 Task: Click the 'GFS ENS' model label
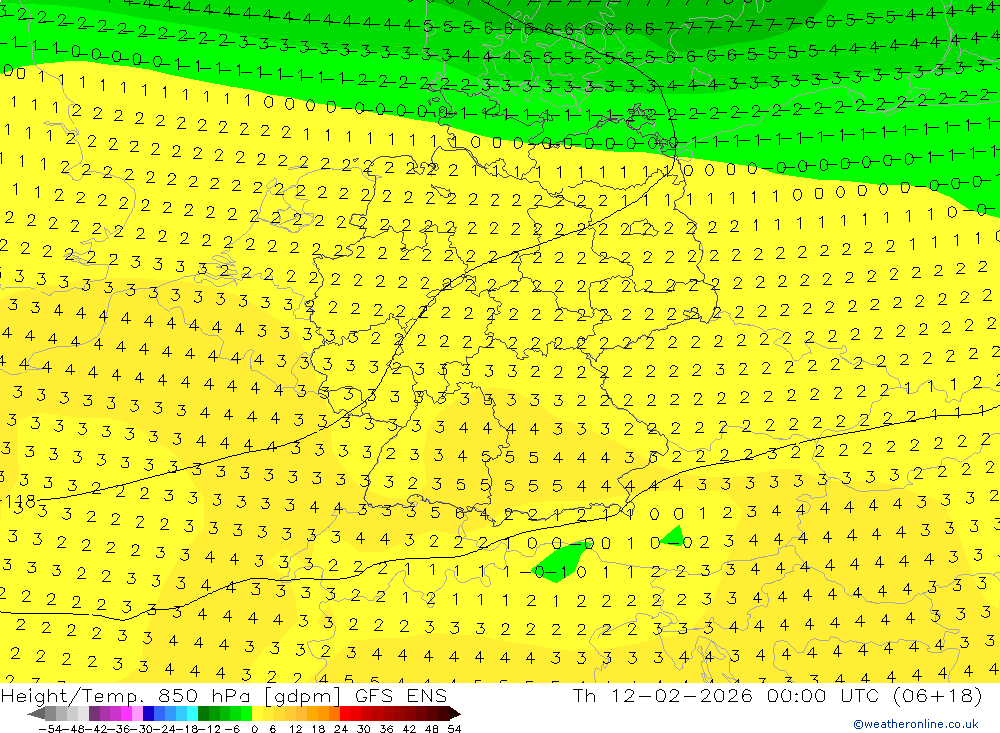tap(401, 696)
